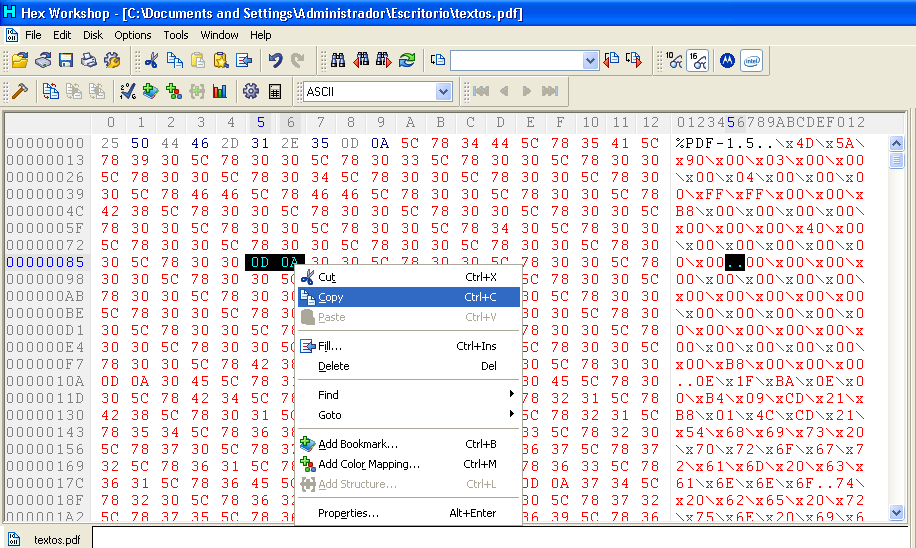This screenshot has height=548, width=916.
Task: Open the Edit menu
Action: (x=62, y=35)
